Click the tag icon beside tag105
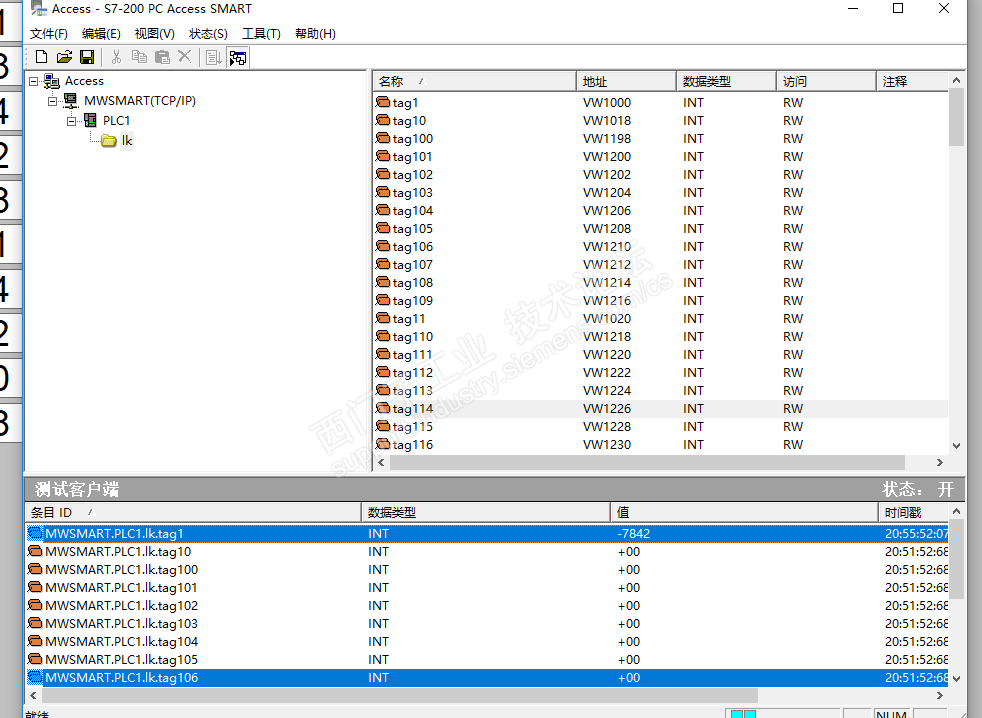 (383, 228)
